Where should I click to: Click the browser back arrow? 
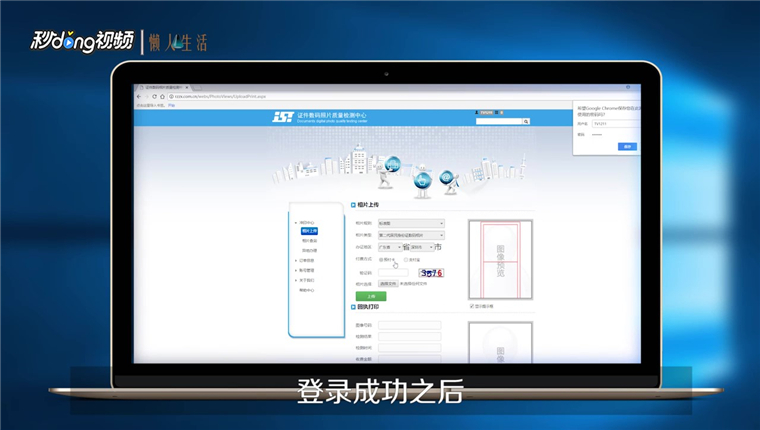[139, 96]
